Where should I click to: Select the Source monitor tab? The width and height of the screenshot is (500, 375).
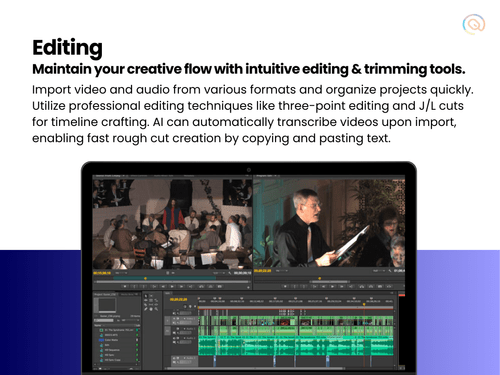108,176
